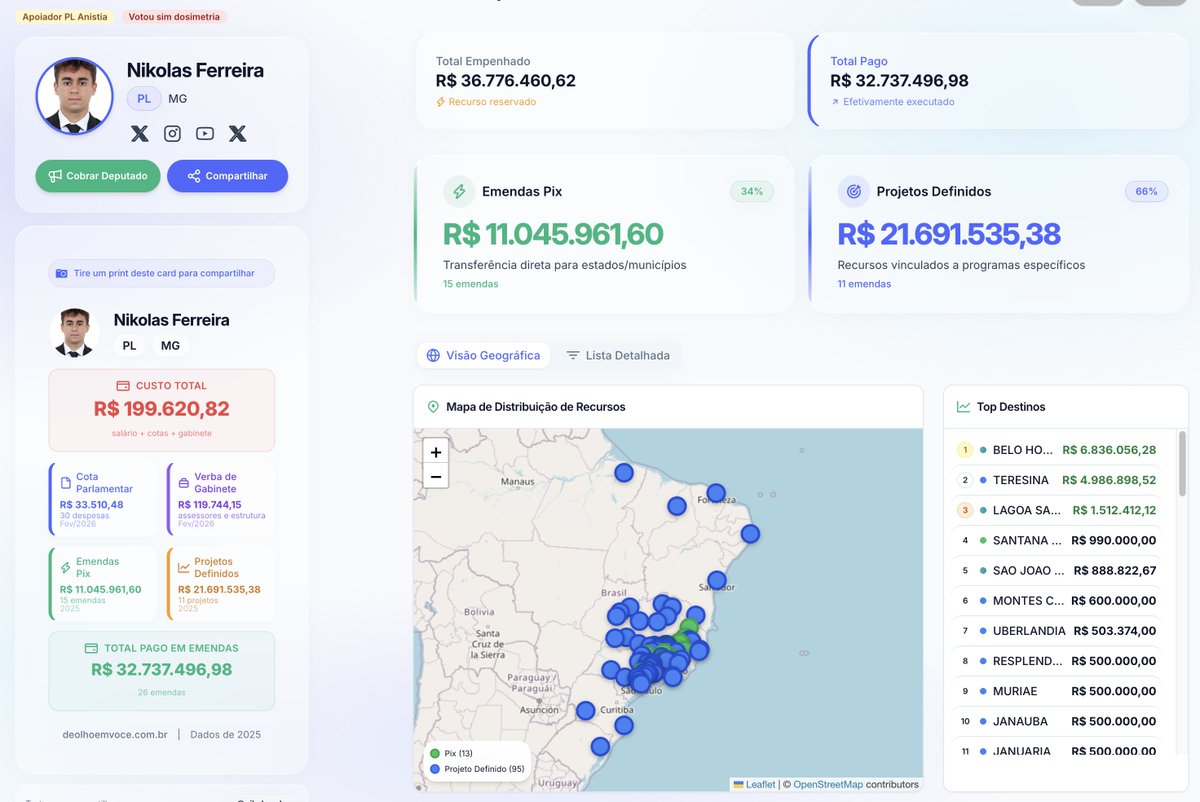Viewport: 1200px width, 802px height.
Task: Click the Emendas Pix small card in share card
Action: (x=103, y=584)
